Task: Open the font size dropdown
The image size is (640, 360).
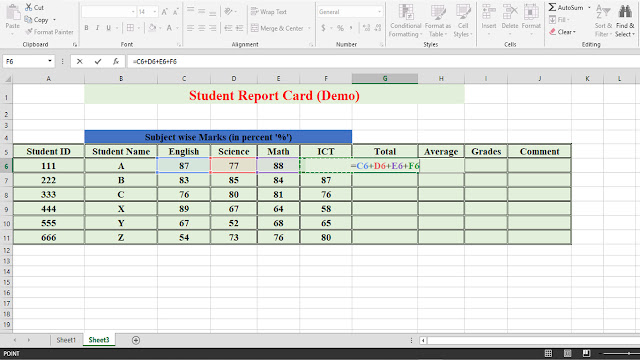Action: tap(155, 12)
